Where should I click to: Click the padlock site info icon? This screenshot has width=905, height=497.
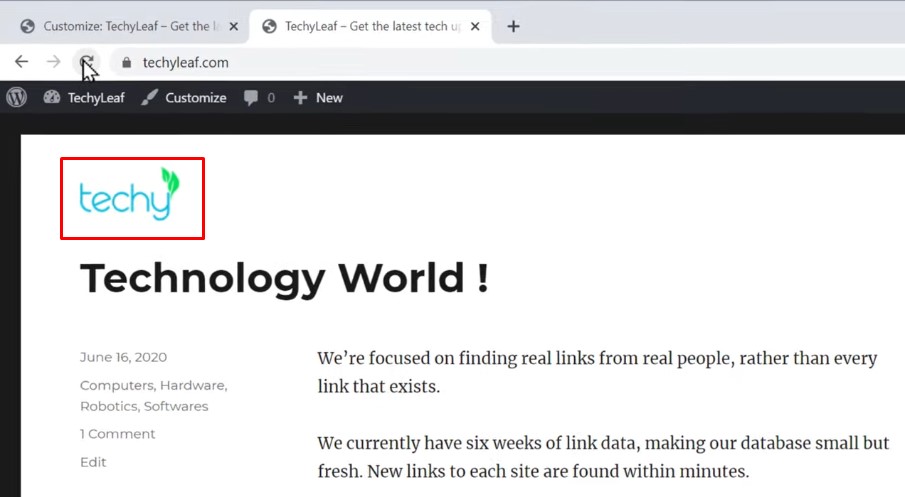coord(126,62)
